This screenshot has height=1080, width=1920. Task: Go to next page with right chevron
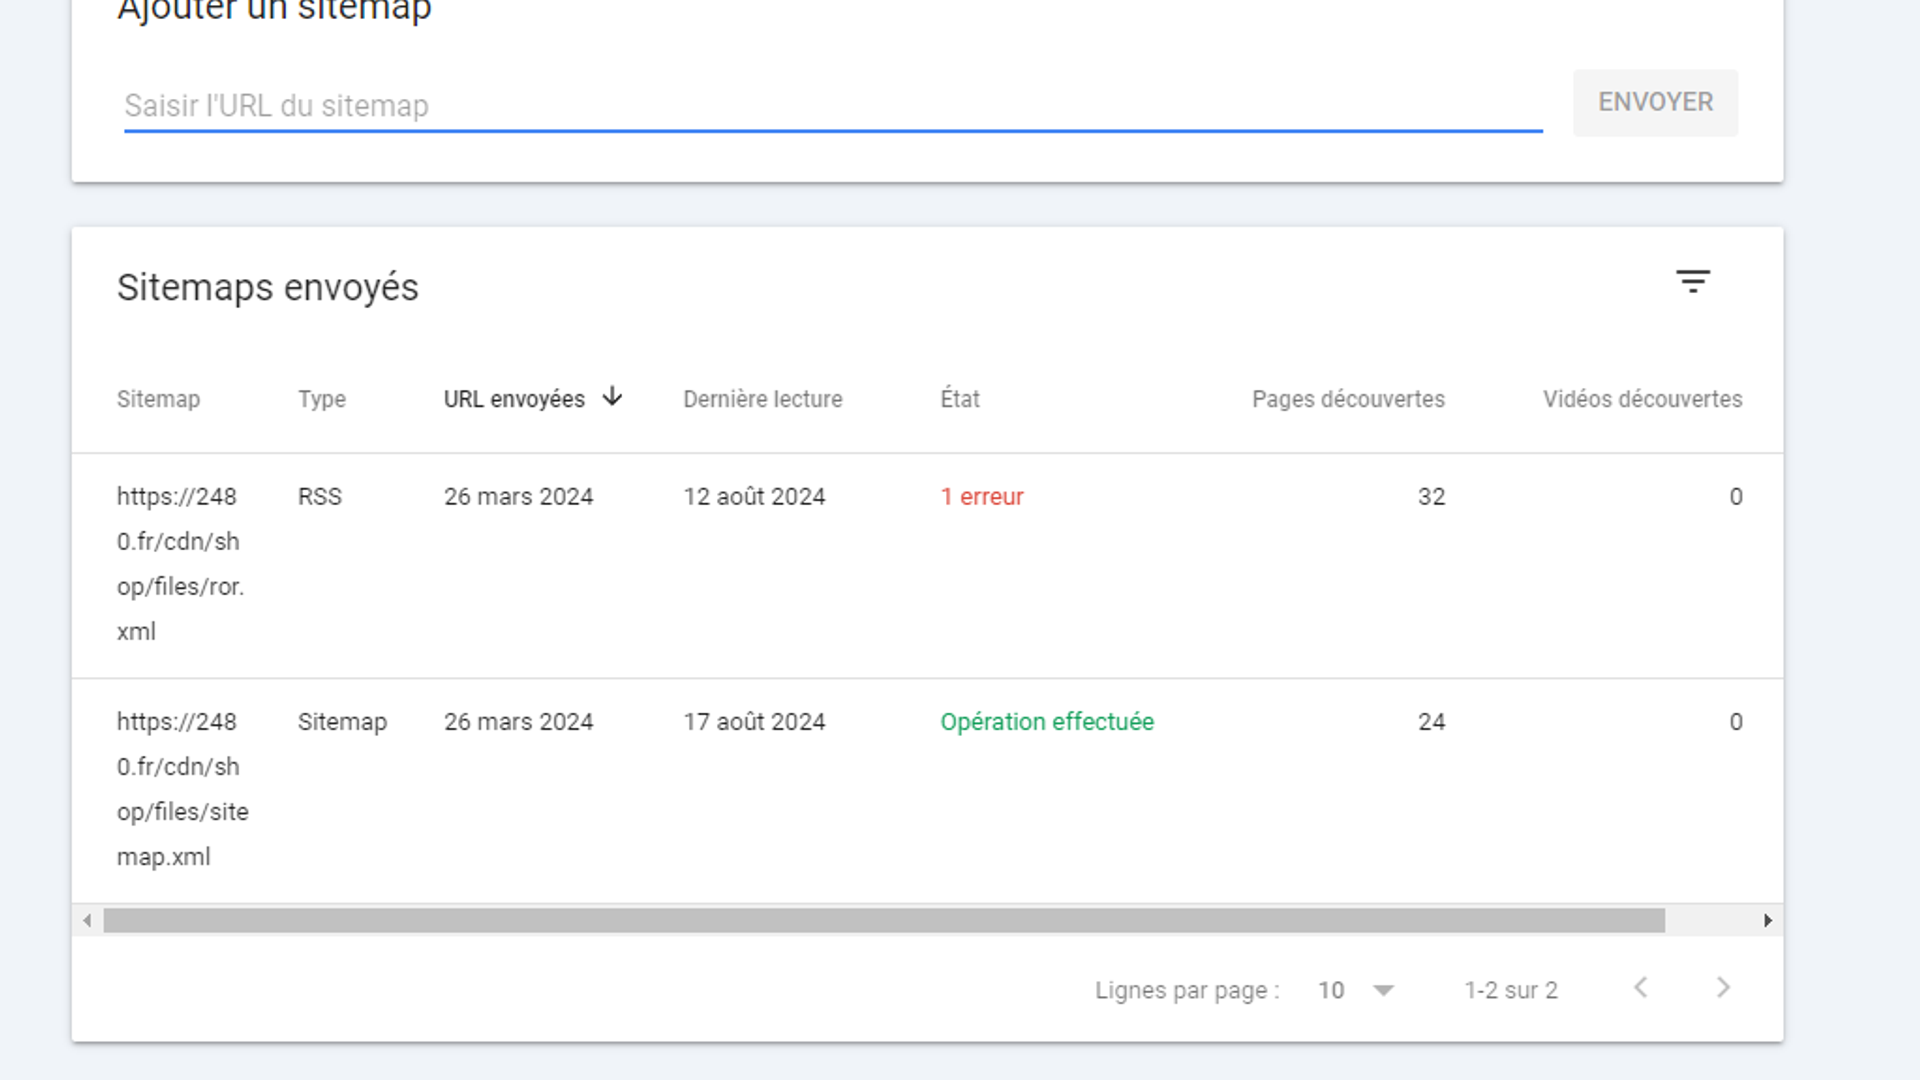(x=1722, y=988)
